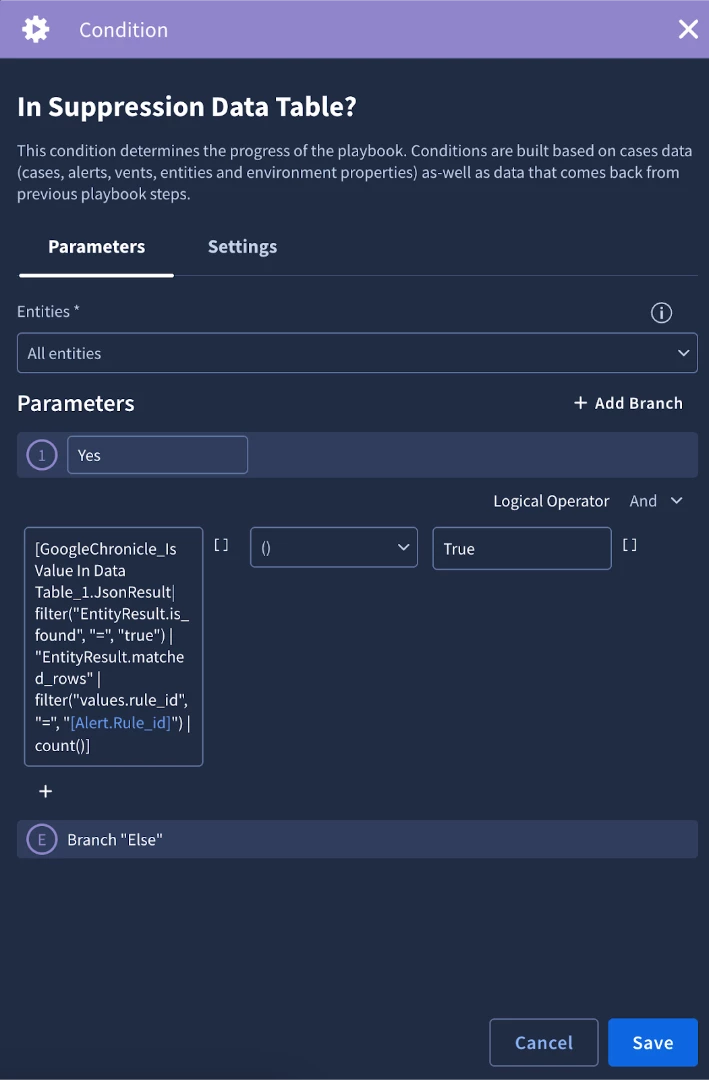Click the placeholder brackets icon next to expression field

click(221, 545)
